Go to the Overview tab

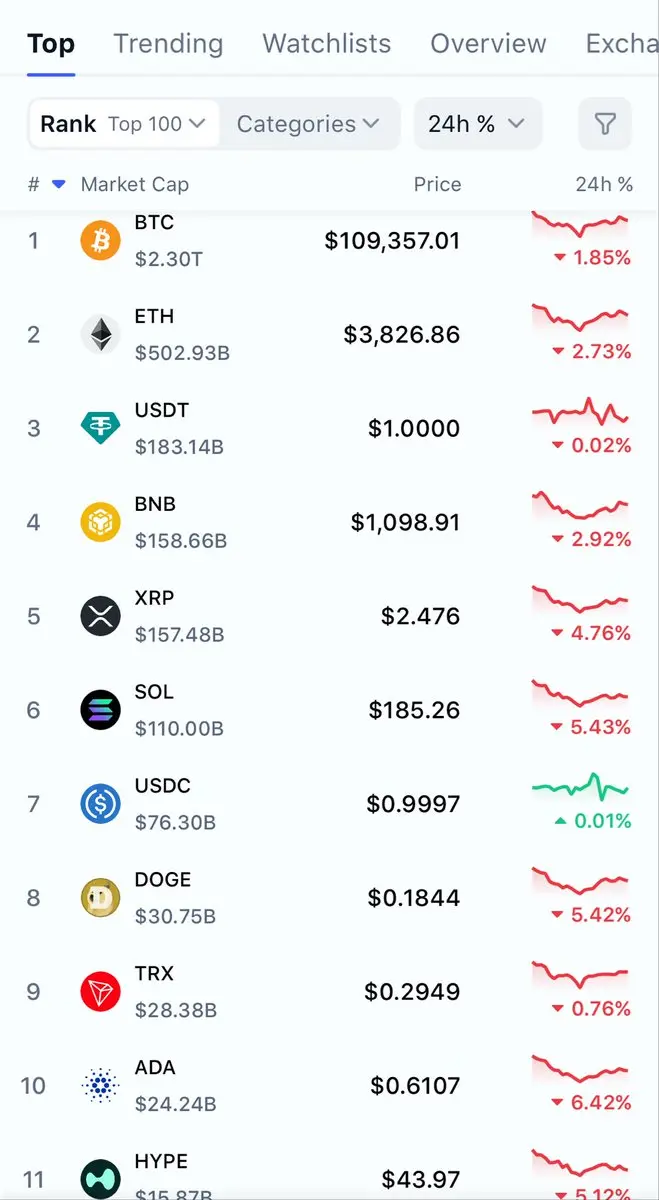pyautogui.click(x=488, y=44)
